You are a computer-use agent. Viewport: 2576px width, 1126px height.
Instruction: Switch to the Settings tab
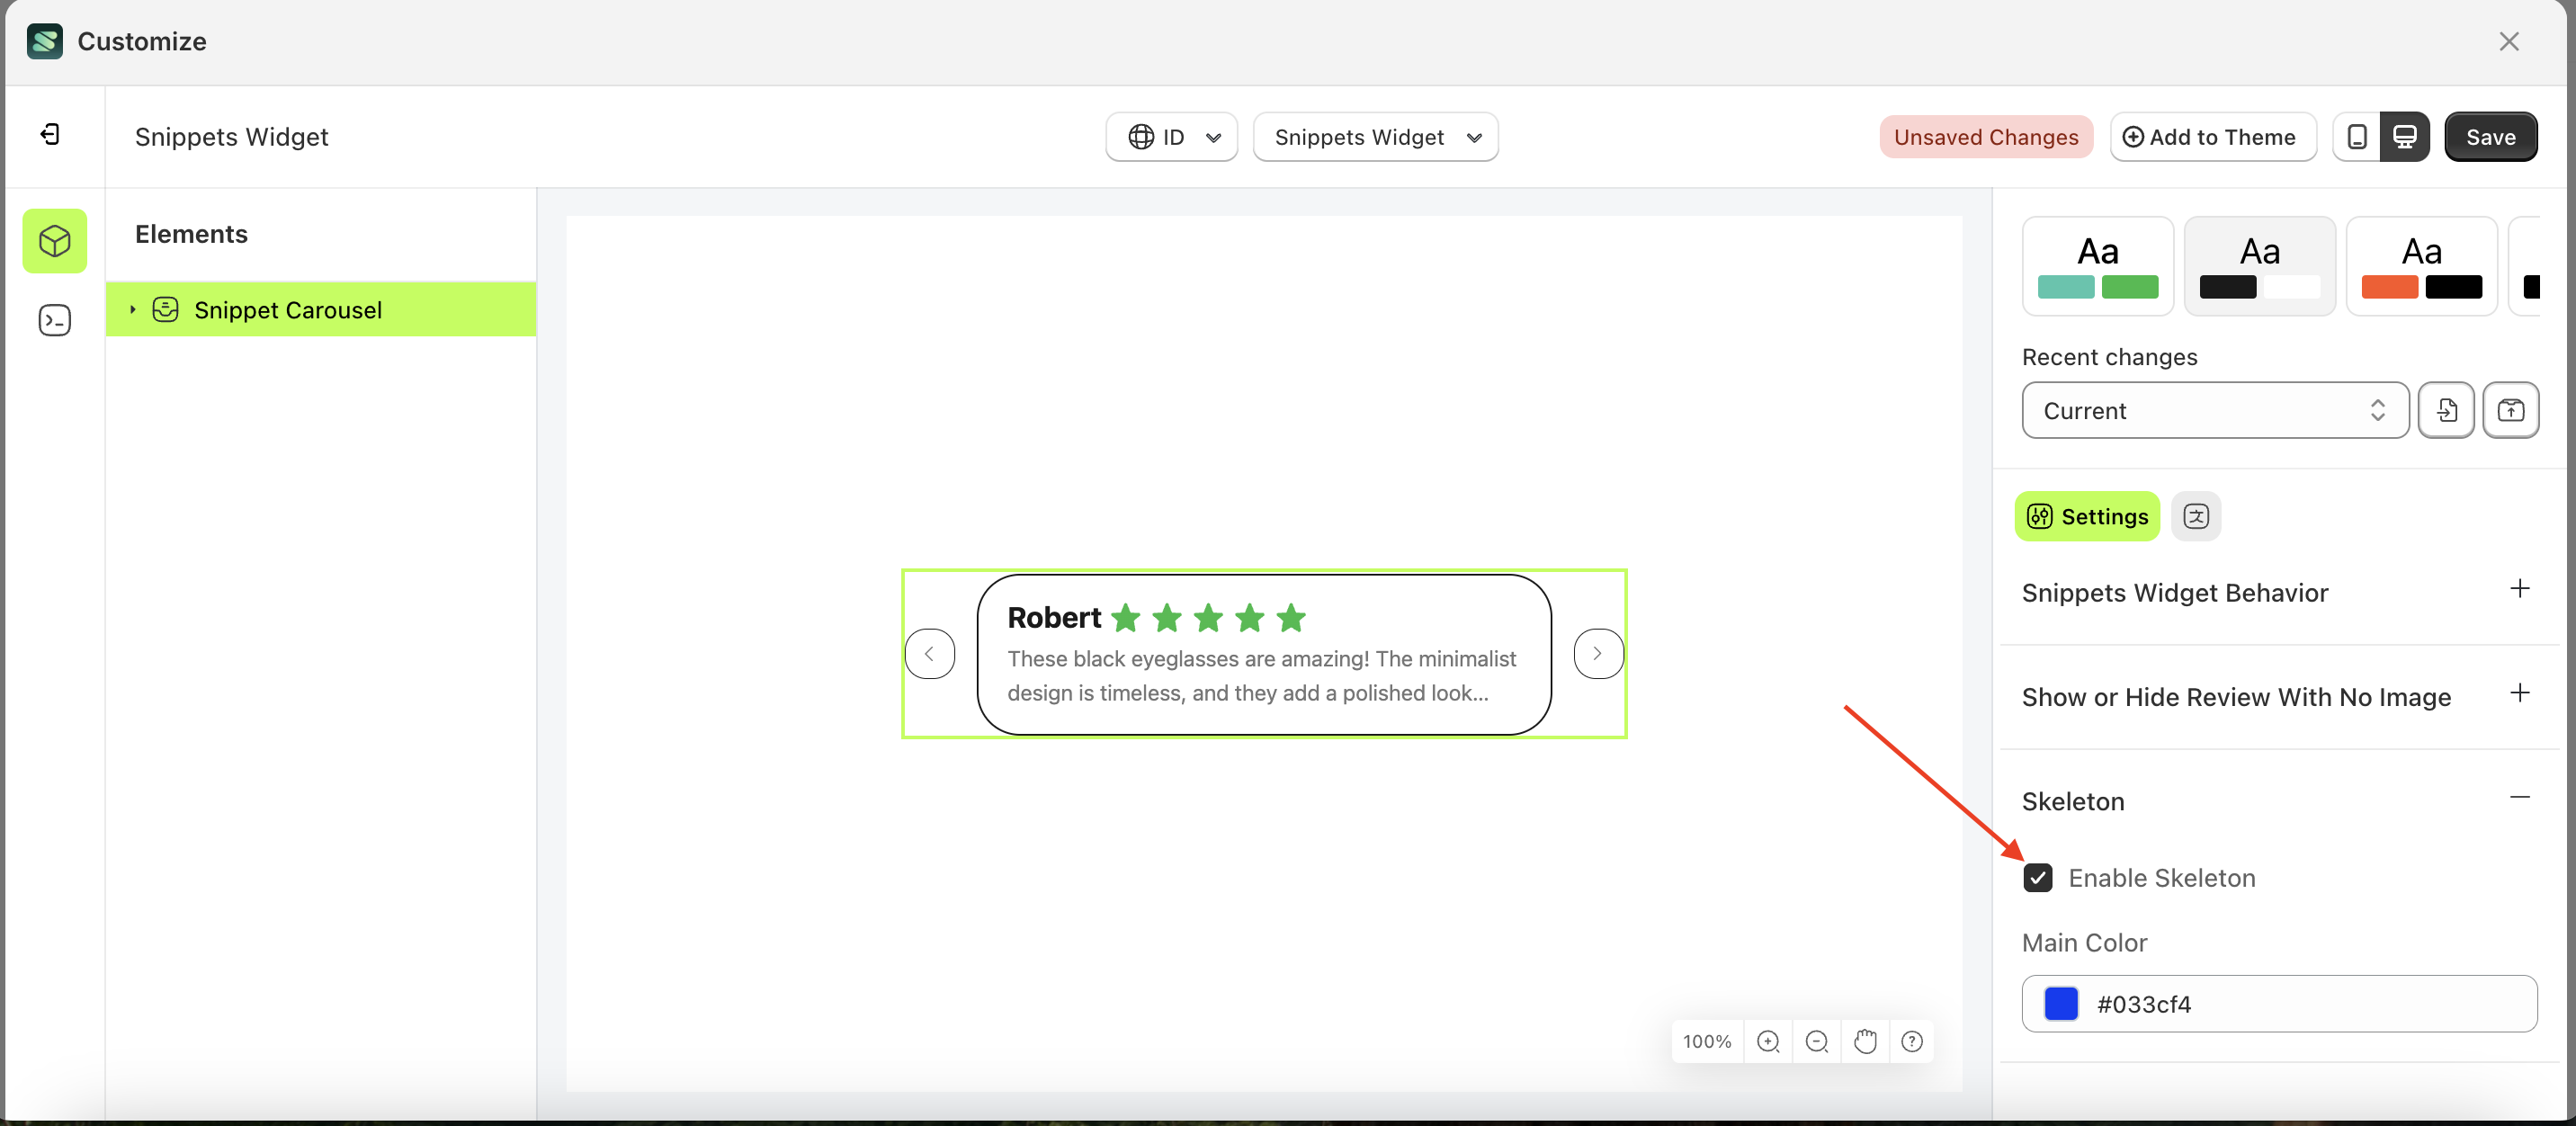pos(2086,516)
